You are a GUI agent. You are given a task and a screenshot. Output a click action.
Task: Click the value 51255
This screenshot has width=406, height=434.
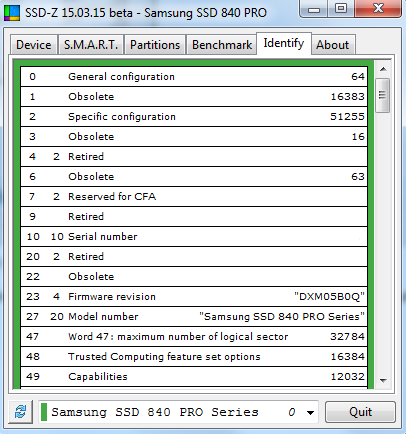pyautogui.click(x=348, y=117)
